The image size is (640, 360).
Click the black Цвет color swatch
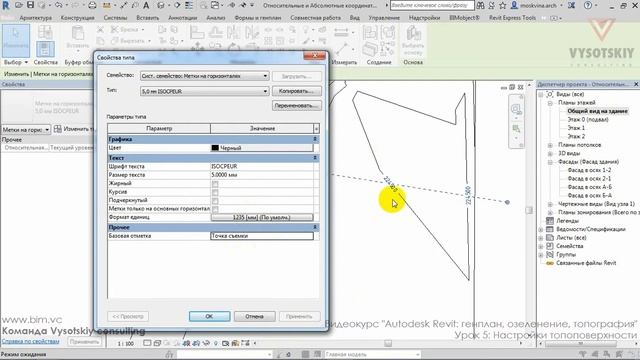pos(215,148)
